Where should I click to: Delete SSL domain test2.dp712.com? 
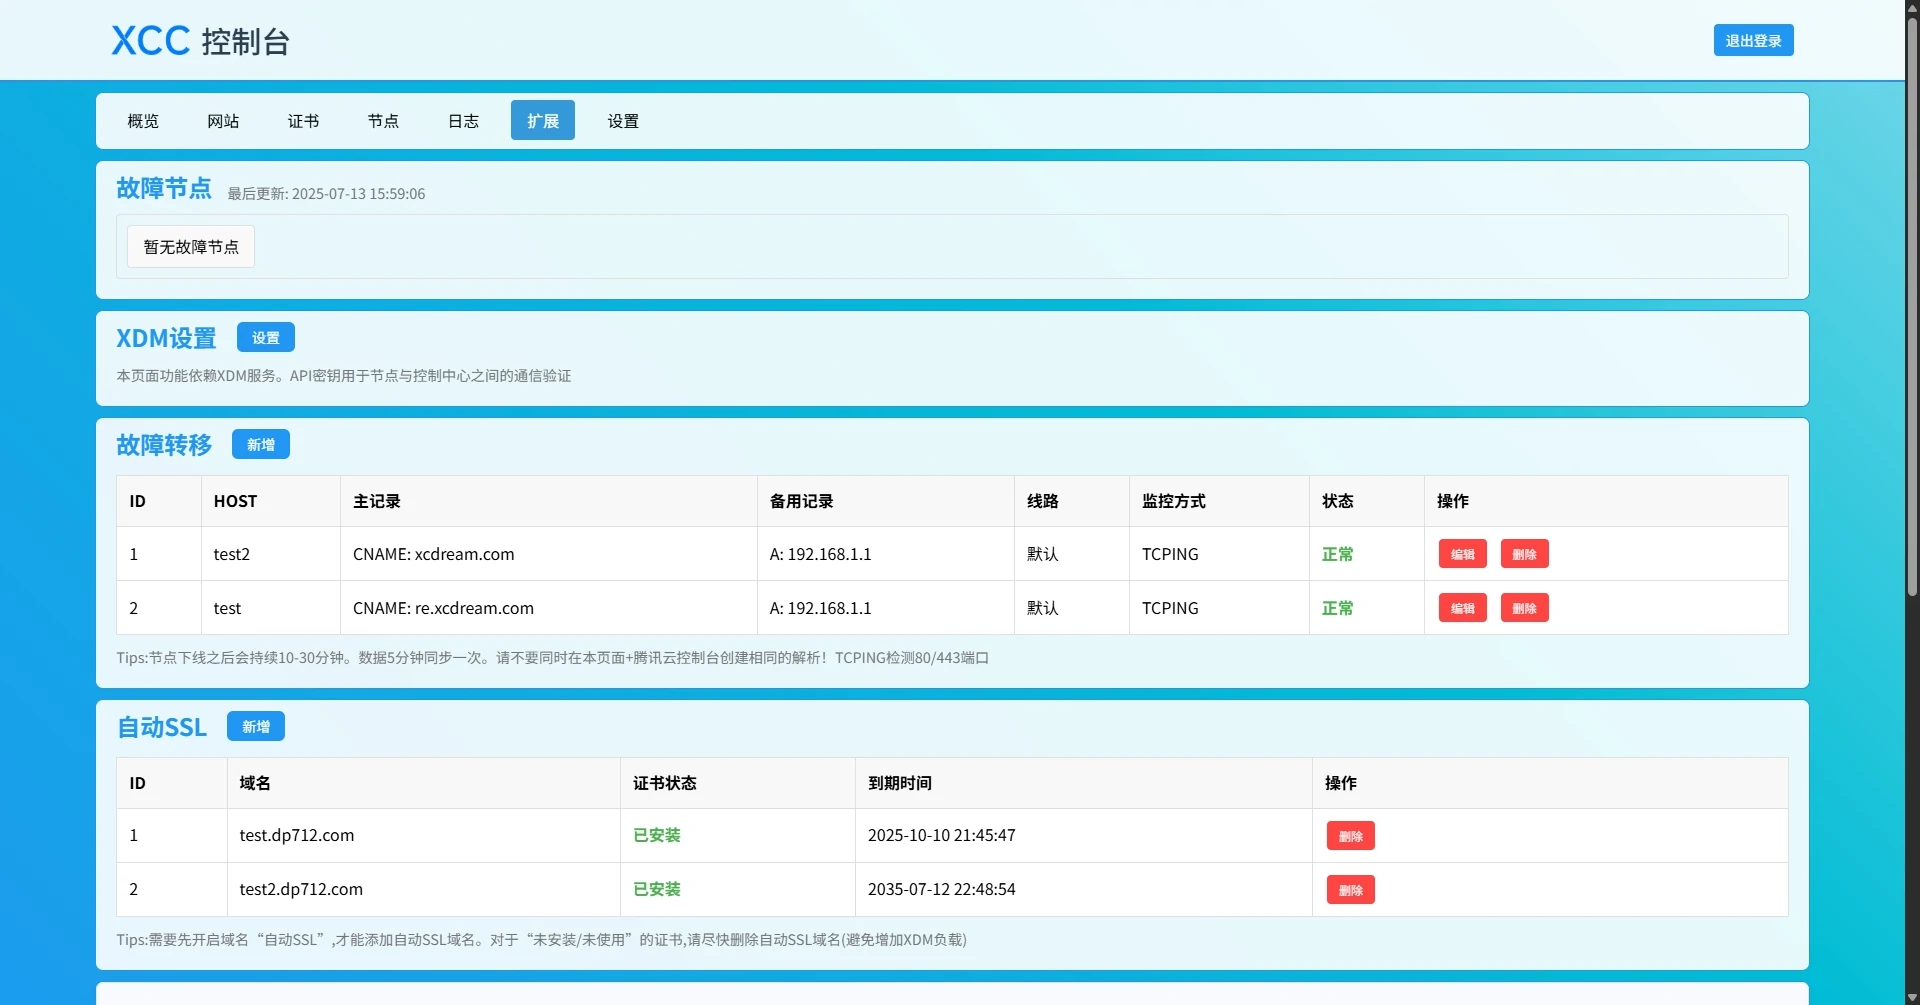point(1350,890)
